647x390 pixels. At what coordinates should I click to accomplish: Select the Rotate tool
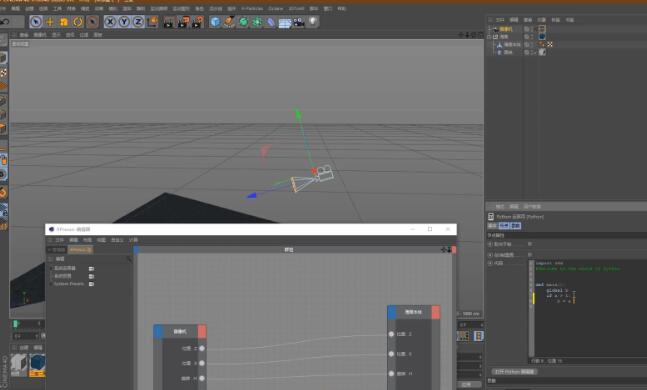tap(78, 21)
